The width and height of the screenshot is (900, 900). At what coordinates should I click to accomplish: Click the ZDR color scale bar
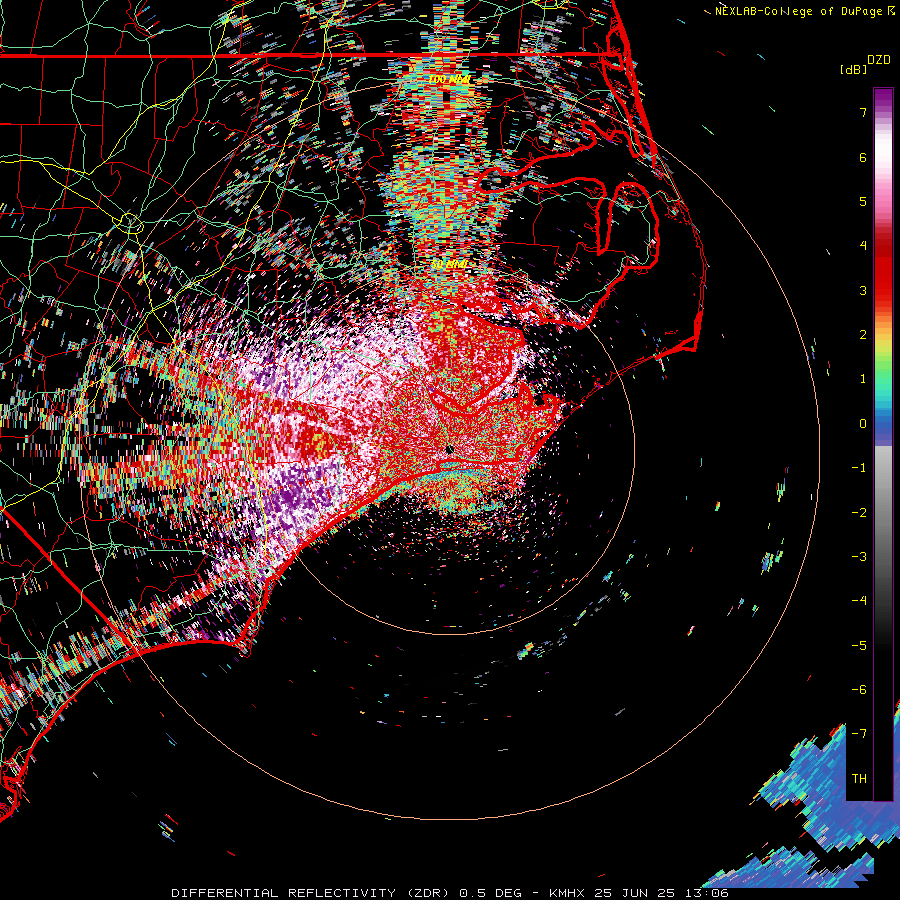[883, 444]
